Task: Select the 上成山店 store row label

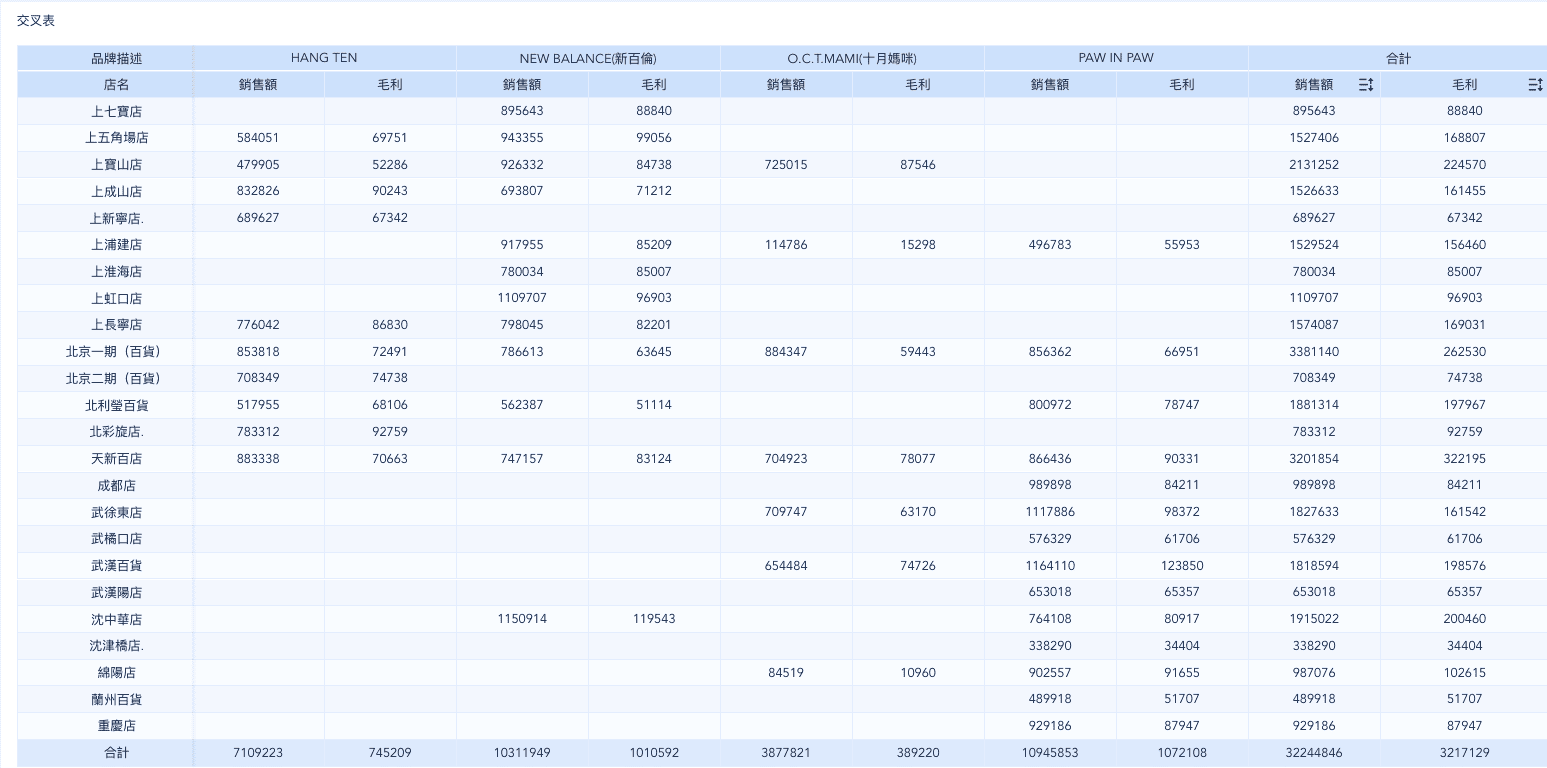Action: (x=117, y=191)
